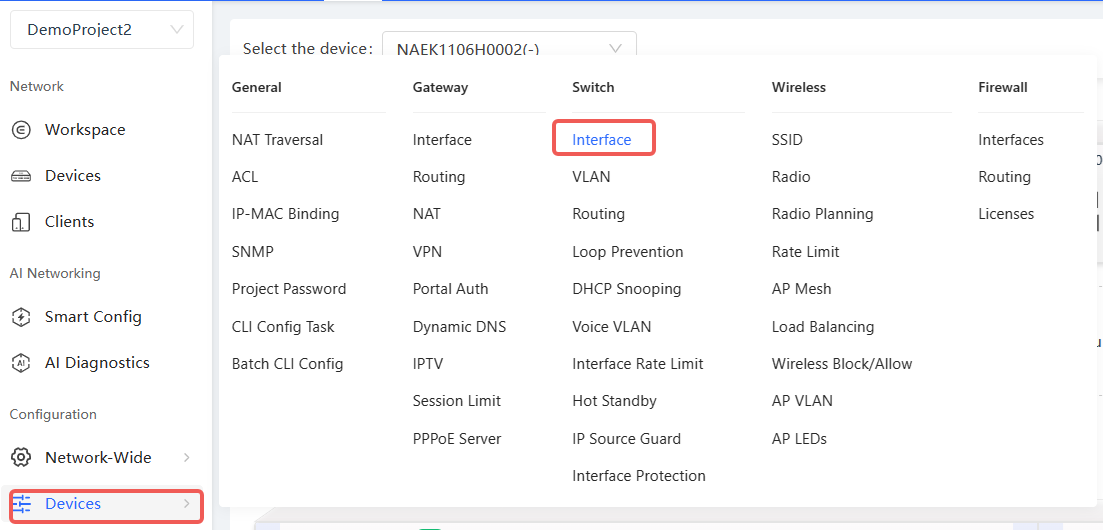Image resolution: width=1103 pixels, height=530 pixels.
Task: Choose NAT Traversal in General
Action: (277, 140)
